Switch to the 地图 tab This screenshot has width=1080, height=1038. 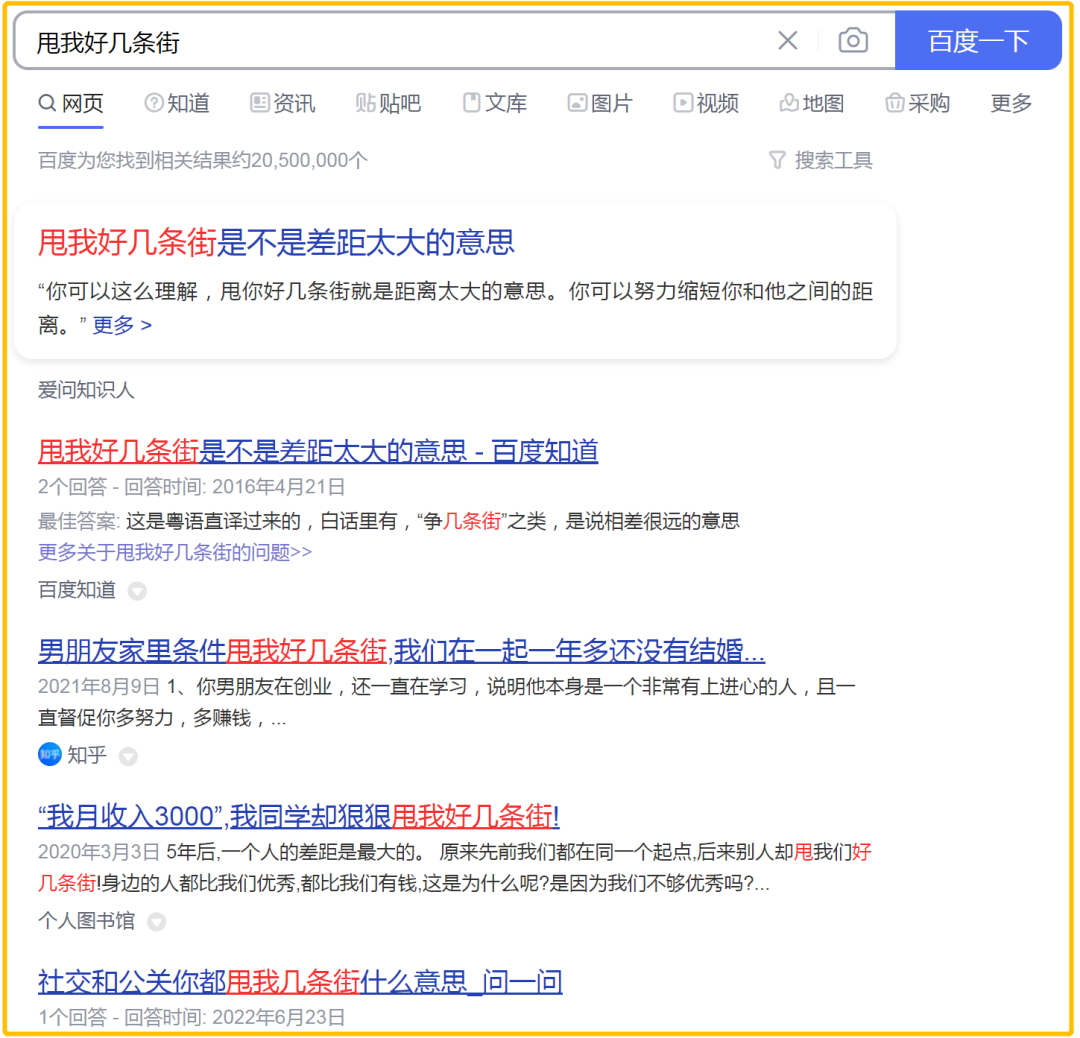(811, 104)
